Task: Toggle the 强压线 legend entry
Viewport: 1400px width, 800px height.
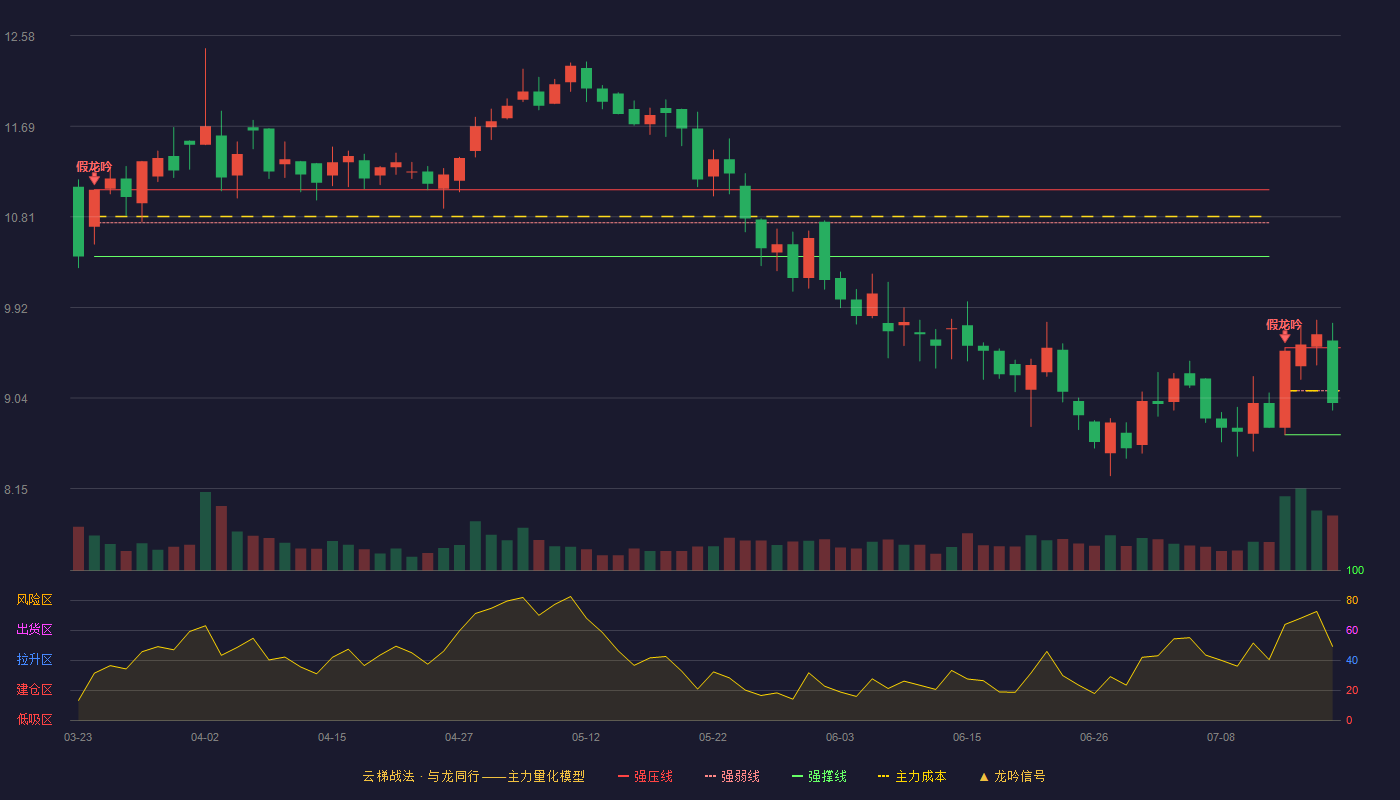Action: click(x=645, y=776)
